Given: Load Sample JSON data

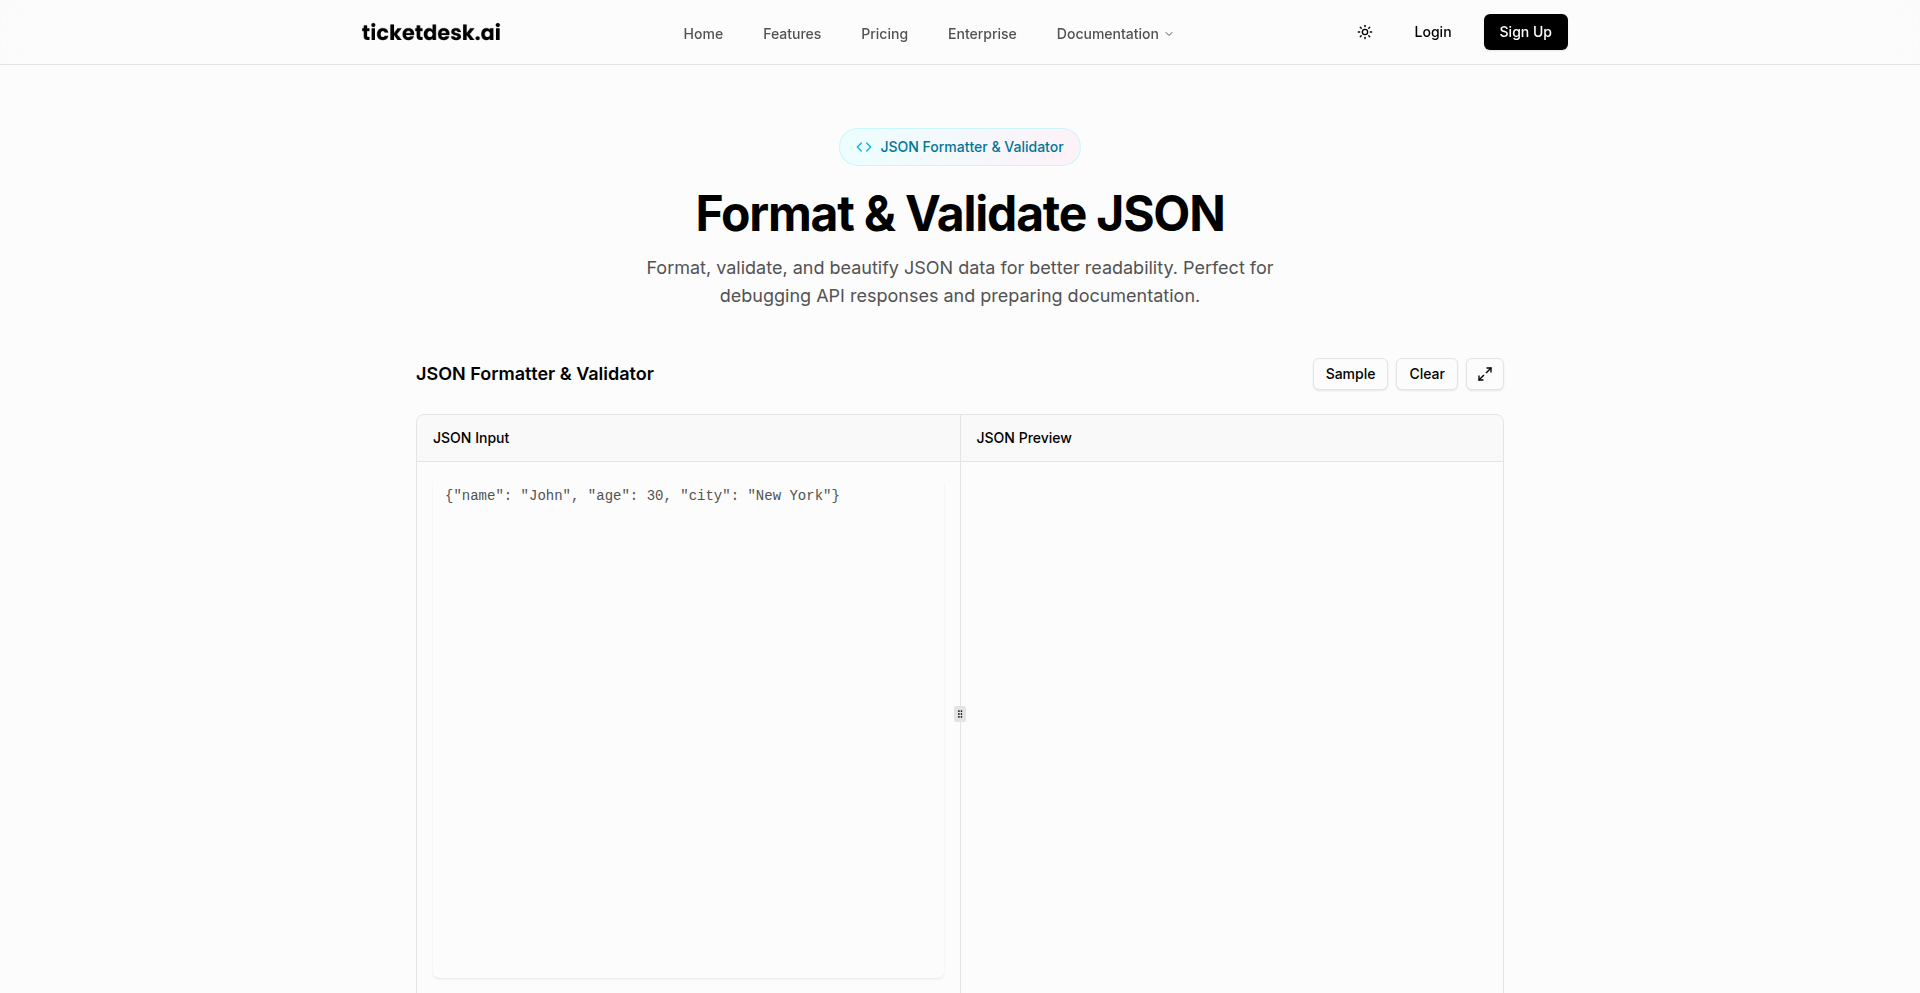Looking at the screenshot, I should (1350, 374).
